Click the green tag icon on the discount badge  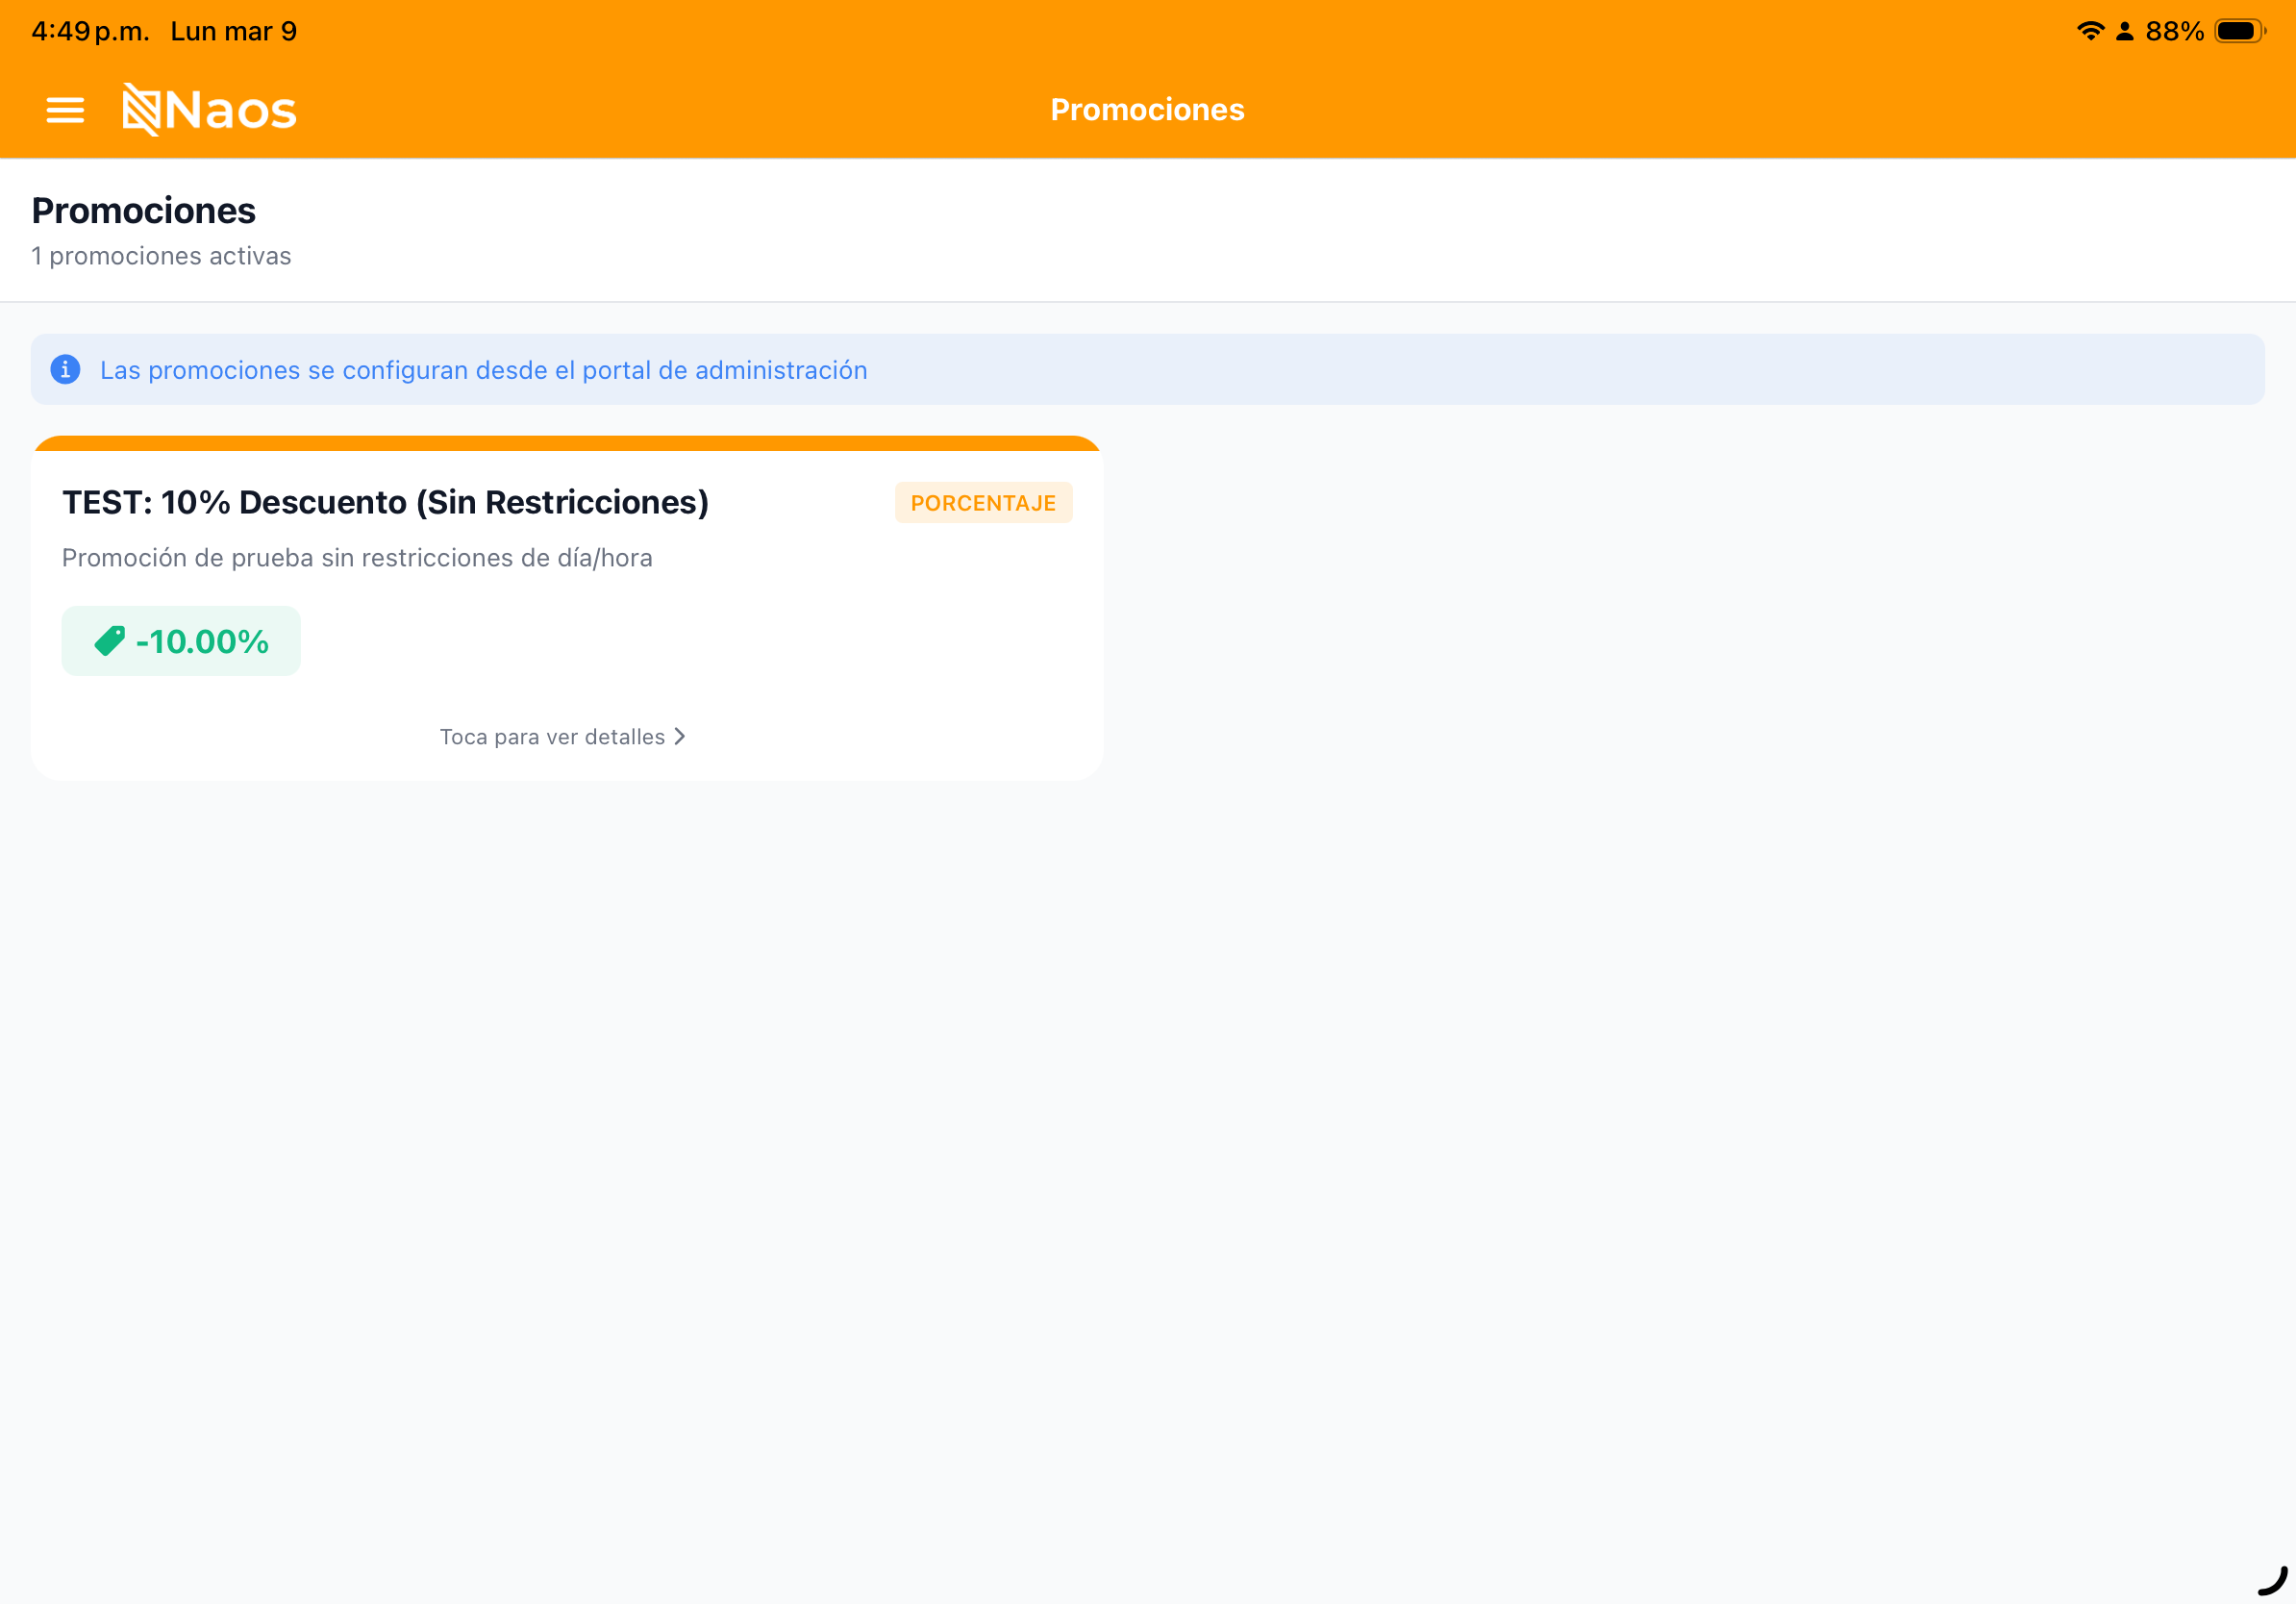point(110,640)
